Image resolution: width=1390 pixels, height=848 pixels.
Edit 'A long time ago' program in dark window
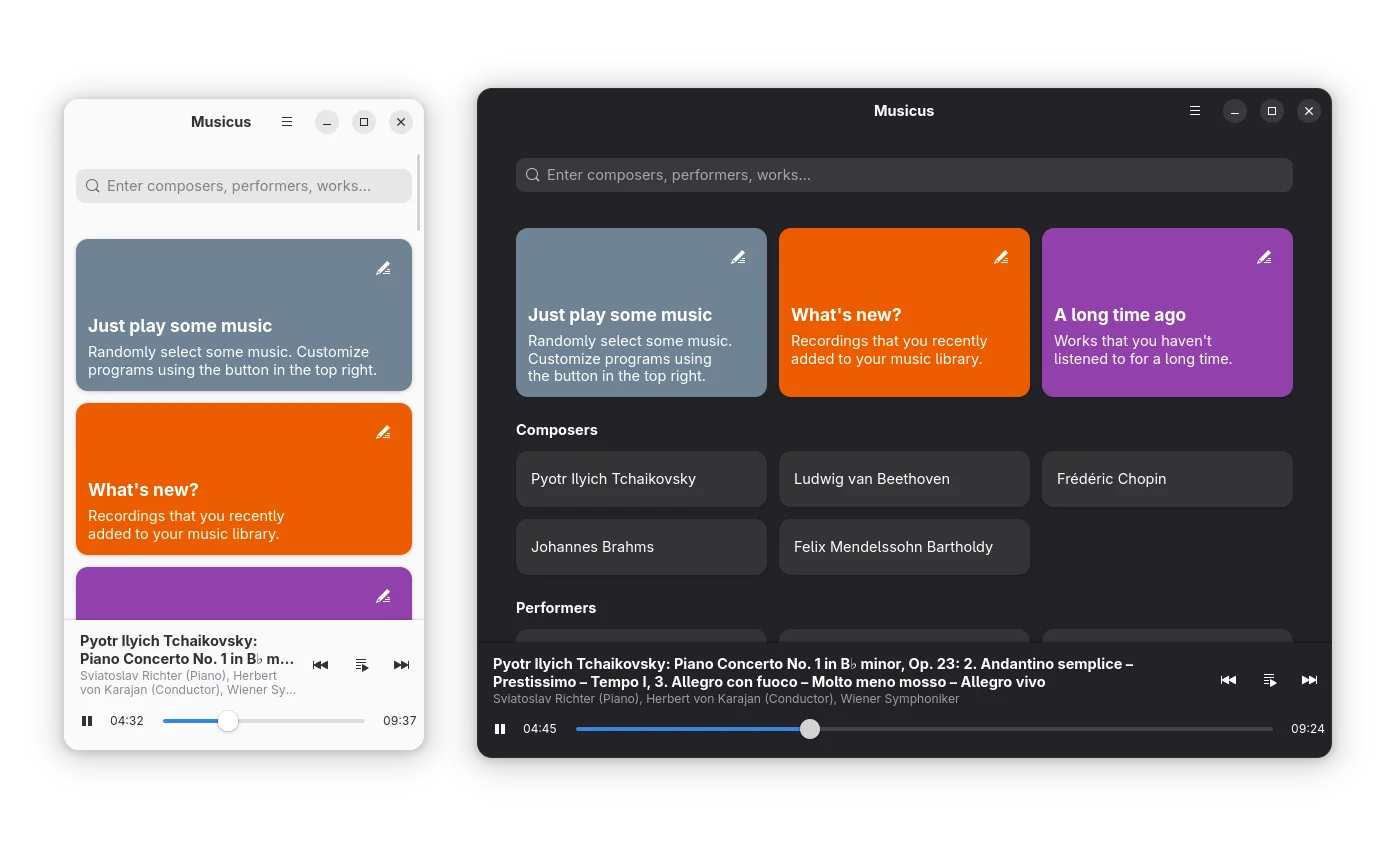click(1264, 257)
